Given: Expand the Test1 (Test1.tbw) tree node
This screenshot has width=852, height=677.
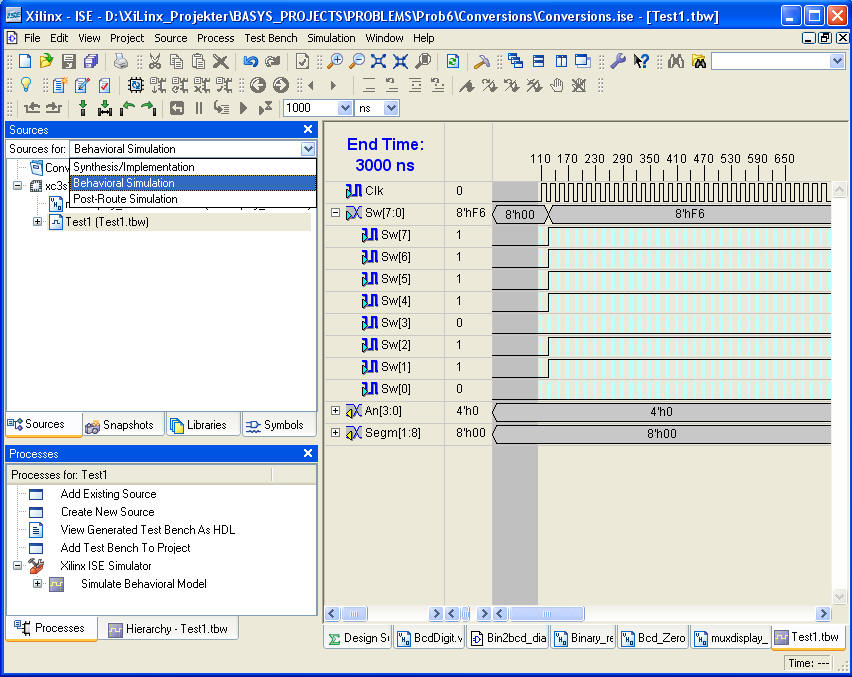Looking at the screenshot, I should [x=37, y=221].
